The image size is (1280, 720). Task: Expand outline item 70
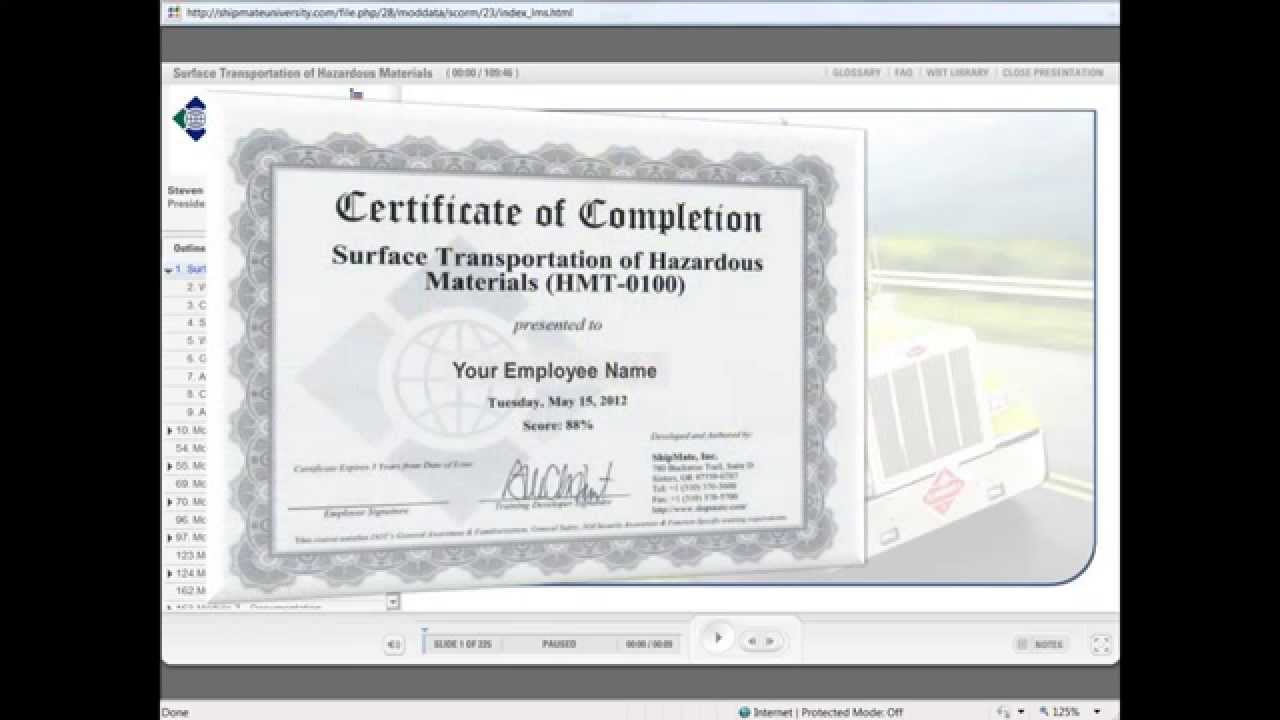(x=169, y=502)
